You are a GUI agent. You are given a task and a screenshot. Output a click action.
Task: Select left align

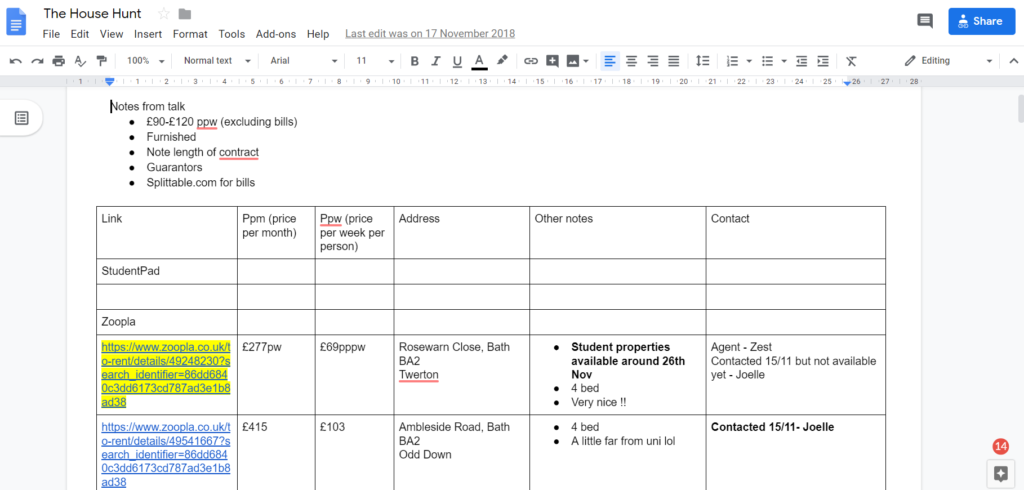tap(609, 61)
